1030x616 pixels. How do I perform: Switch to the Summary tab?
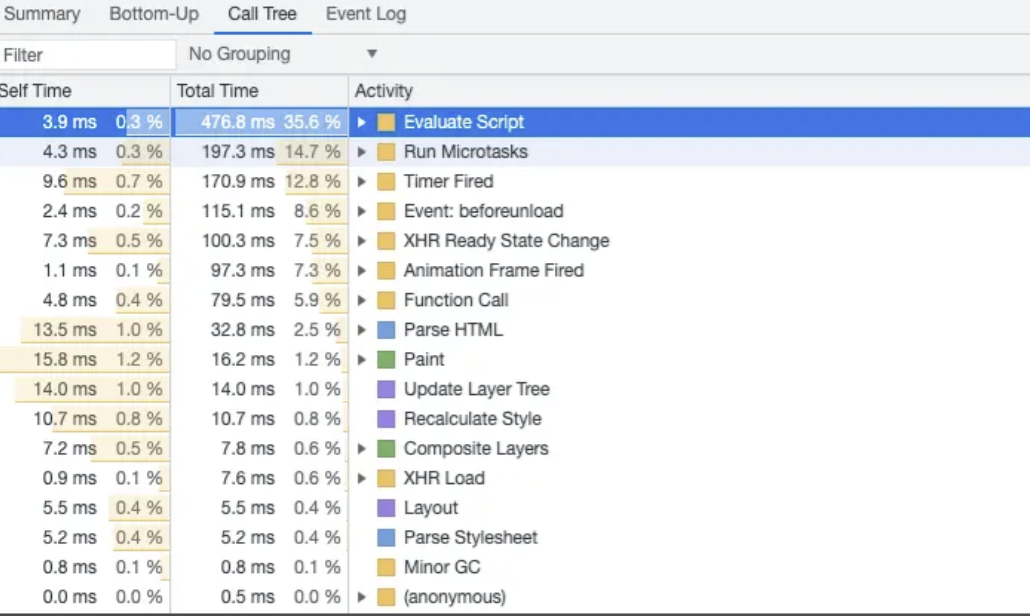click(x=41, y=14)
